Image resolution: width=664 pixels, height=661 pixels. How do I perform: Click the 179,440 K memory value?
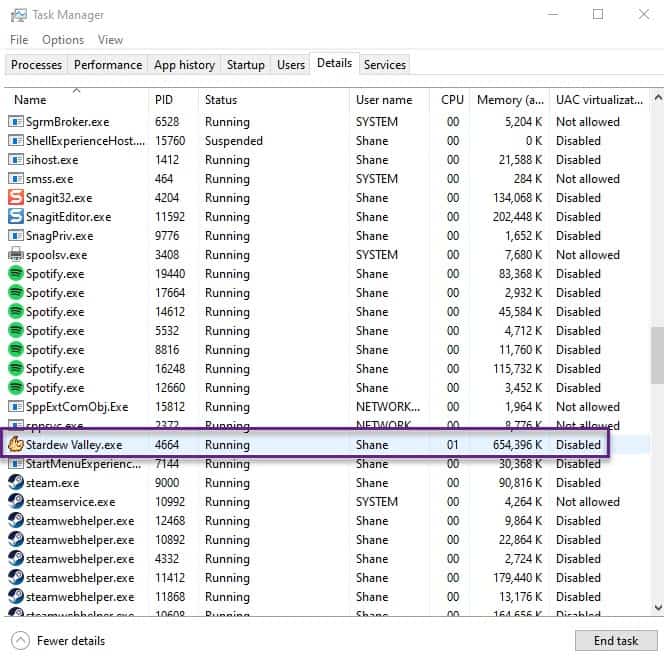pos(517,578)
